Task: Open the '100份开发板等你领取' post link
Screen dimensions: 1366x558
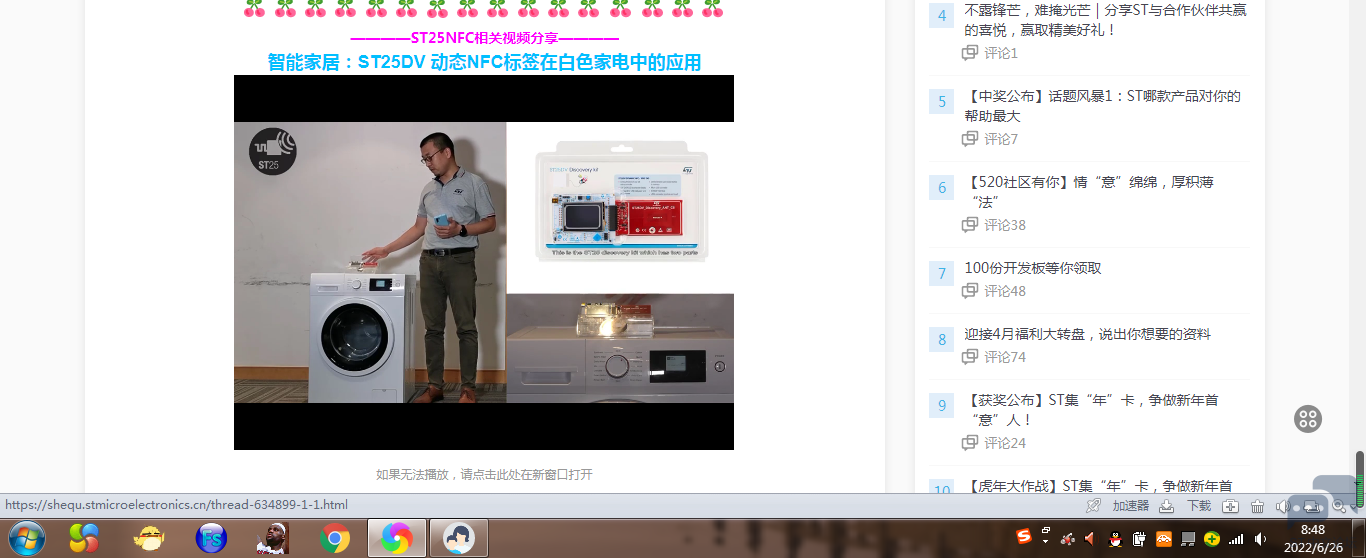Action: (1033, 268)
